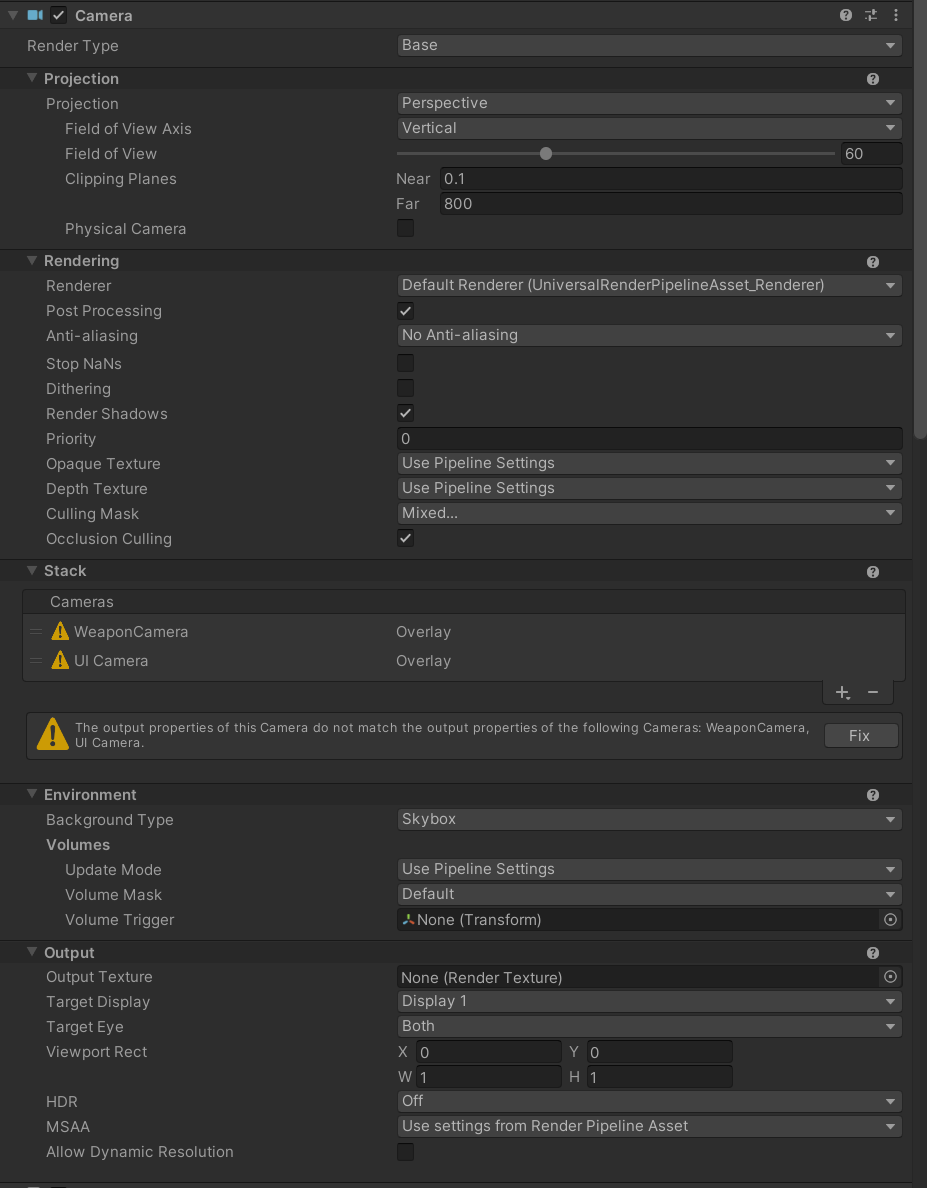Screen dimensions: 927x1188
Task: Open the Background Type dropdown
Action: tap(650, 819)
